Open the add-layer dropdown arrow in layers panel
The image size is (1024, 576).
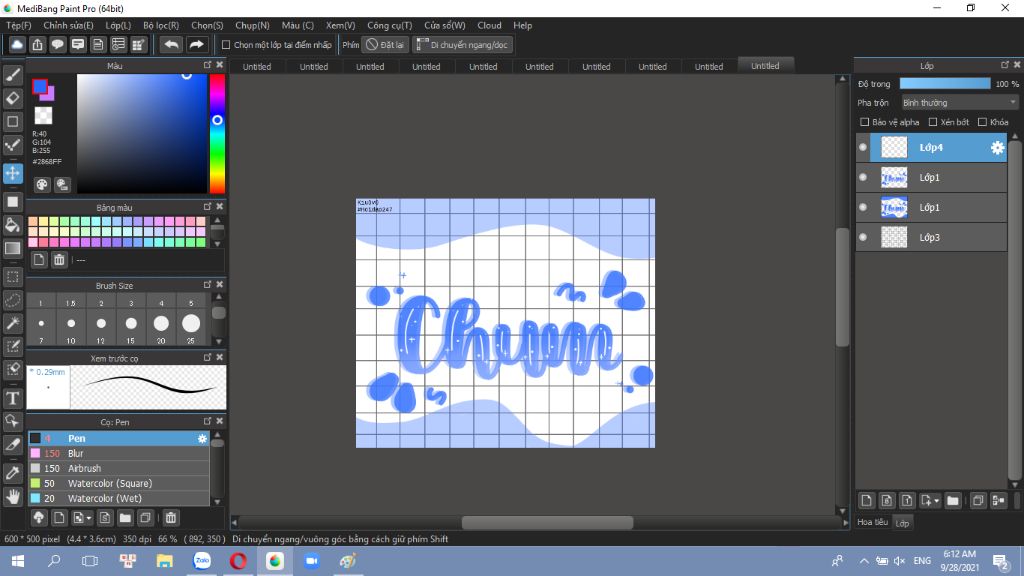(936, 501)
